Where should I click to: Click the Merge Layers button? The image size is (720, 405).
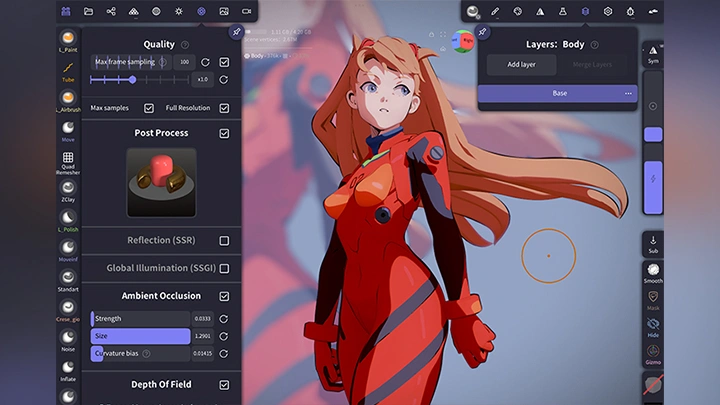tap(592, 65)
